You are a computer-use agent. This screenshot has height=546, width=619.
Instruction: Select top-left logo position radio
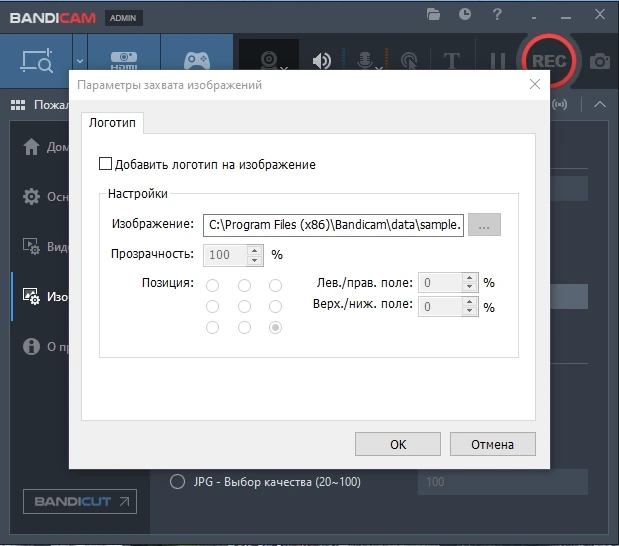point(212,285)
